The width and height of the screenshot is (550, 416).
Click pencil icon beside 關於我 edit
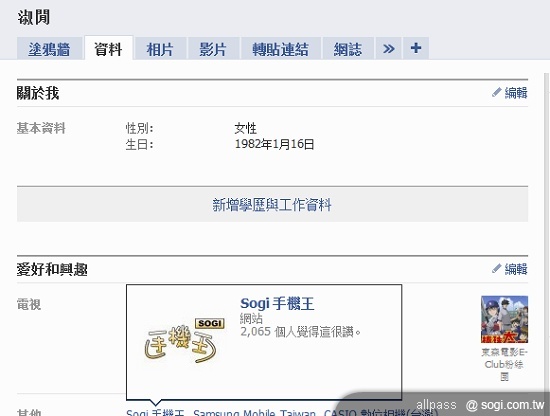pos(496,93)
